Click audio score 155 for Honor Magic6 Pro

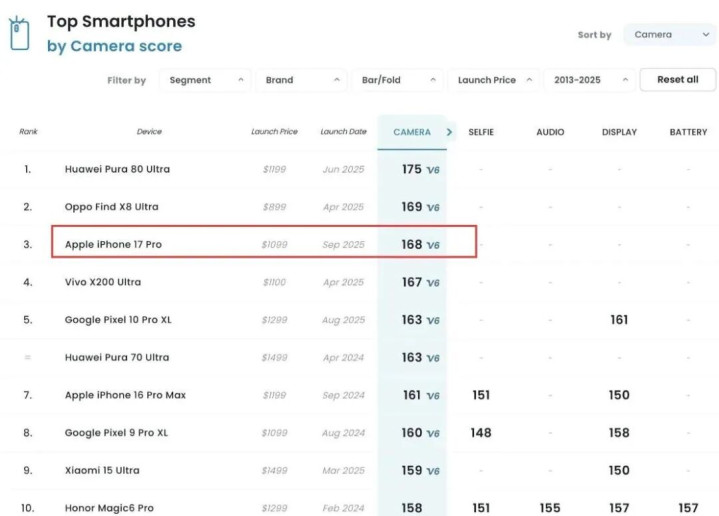550,508
